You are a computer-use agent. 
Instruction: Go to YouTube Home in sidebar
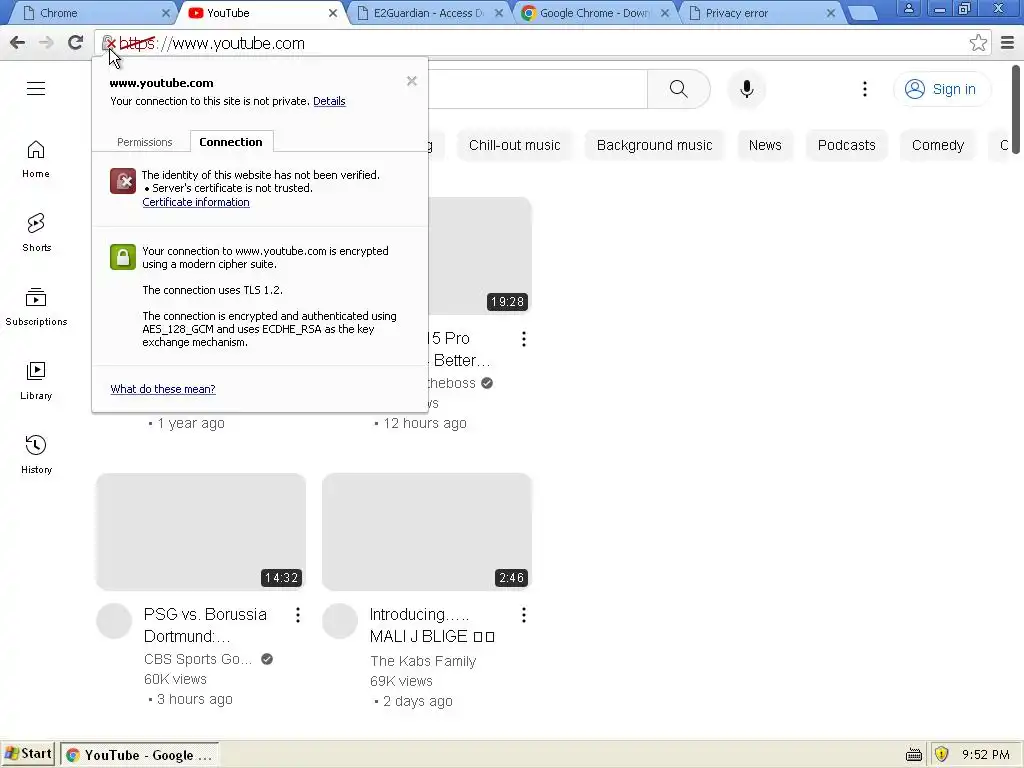coord(36,159)
